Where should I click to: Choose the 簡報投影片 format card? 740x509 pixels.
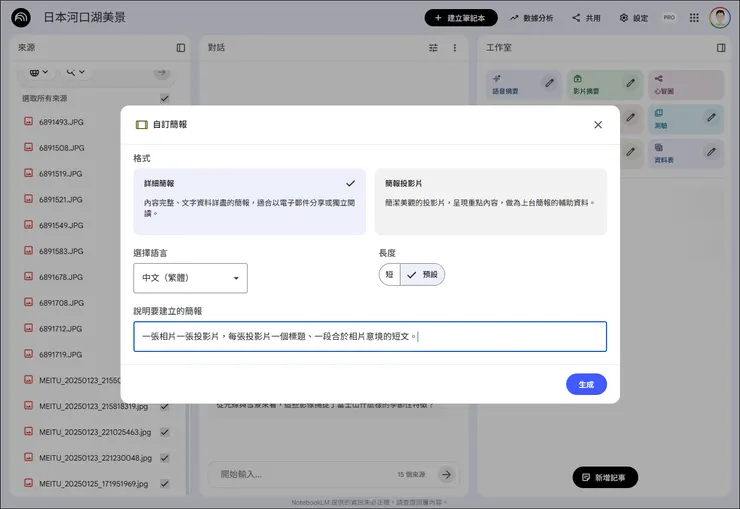coord(490,201)
